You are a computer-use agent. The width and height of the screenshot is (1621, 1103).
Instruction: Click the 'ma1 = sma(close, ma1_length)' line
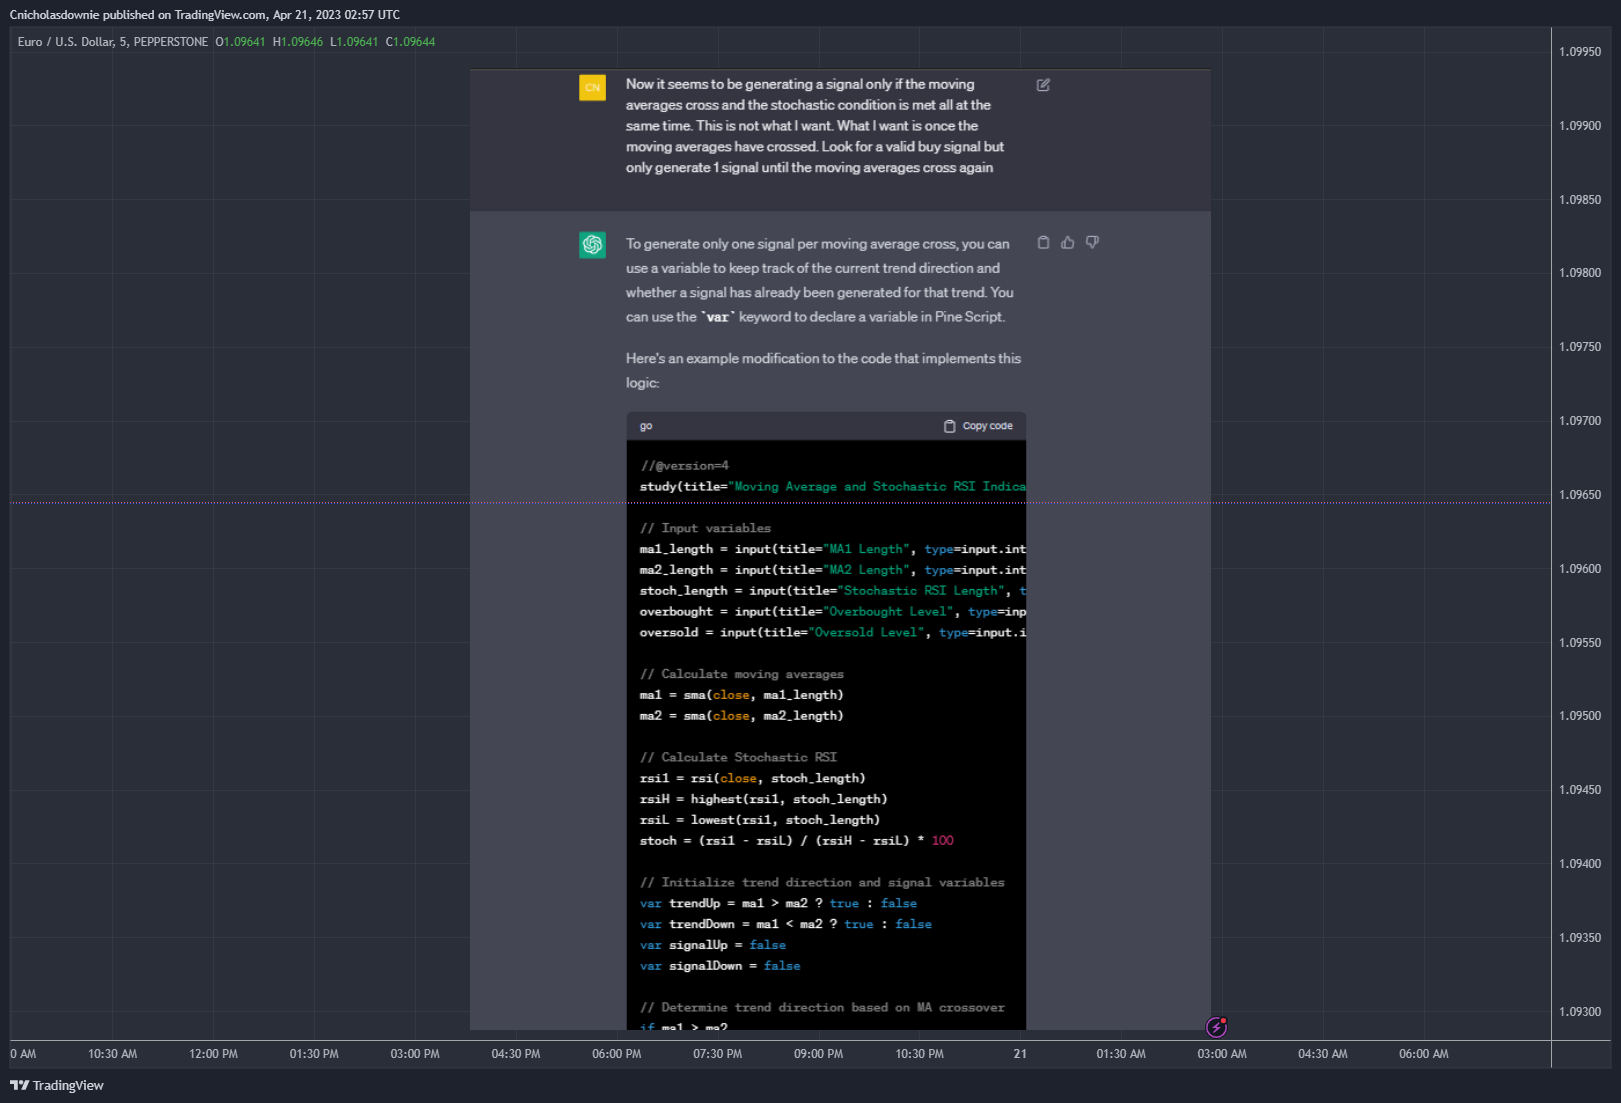pyautogui.click(x=741, y=695)
